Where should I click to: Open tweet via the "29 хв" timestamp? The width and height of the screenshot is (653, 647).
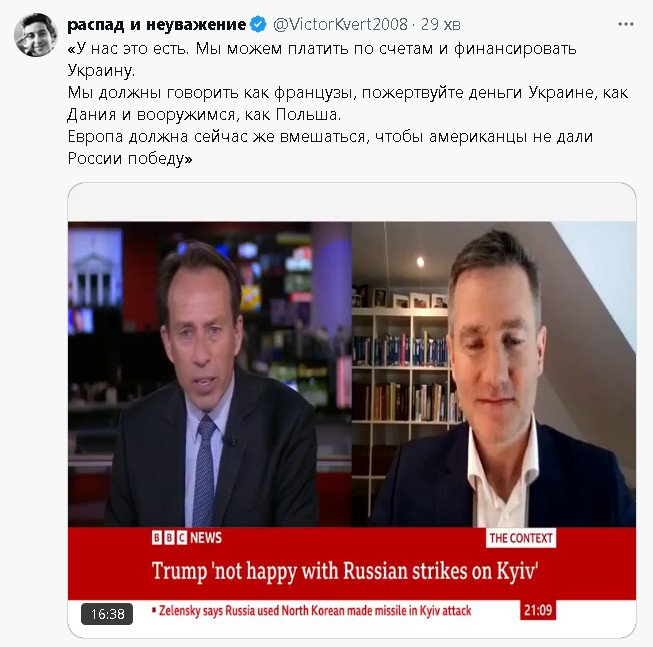tap(440, 25)
